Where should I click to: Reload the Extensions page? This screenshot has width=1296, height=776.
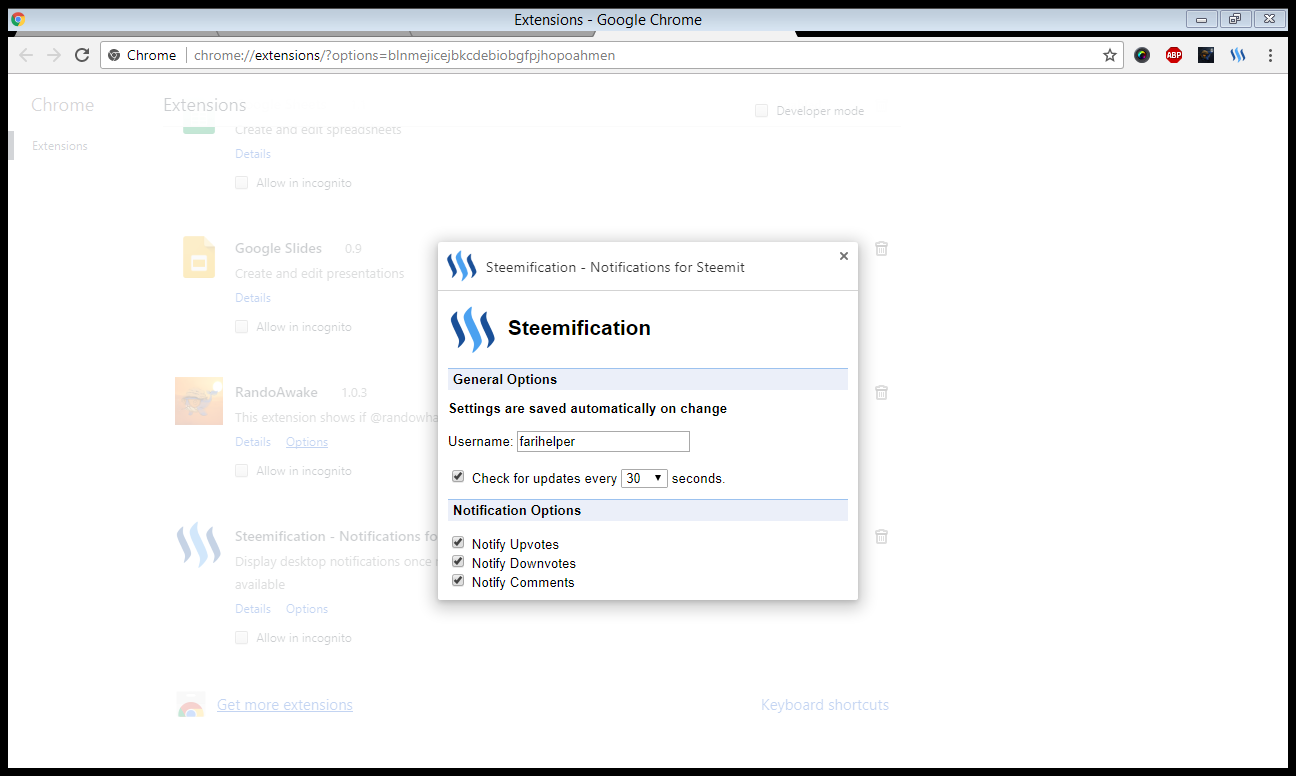click(82, 55)
